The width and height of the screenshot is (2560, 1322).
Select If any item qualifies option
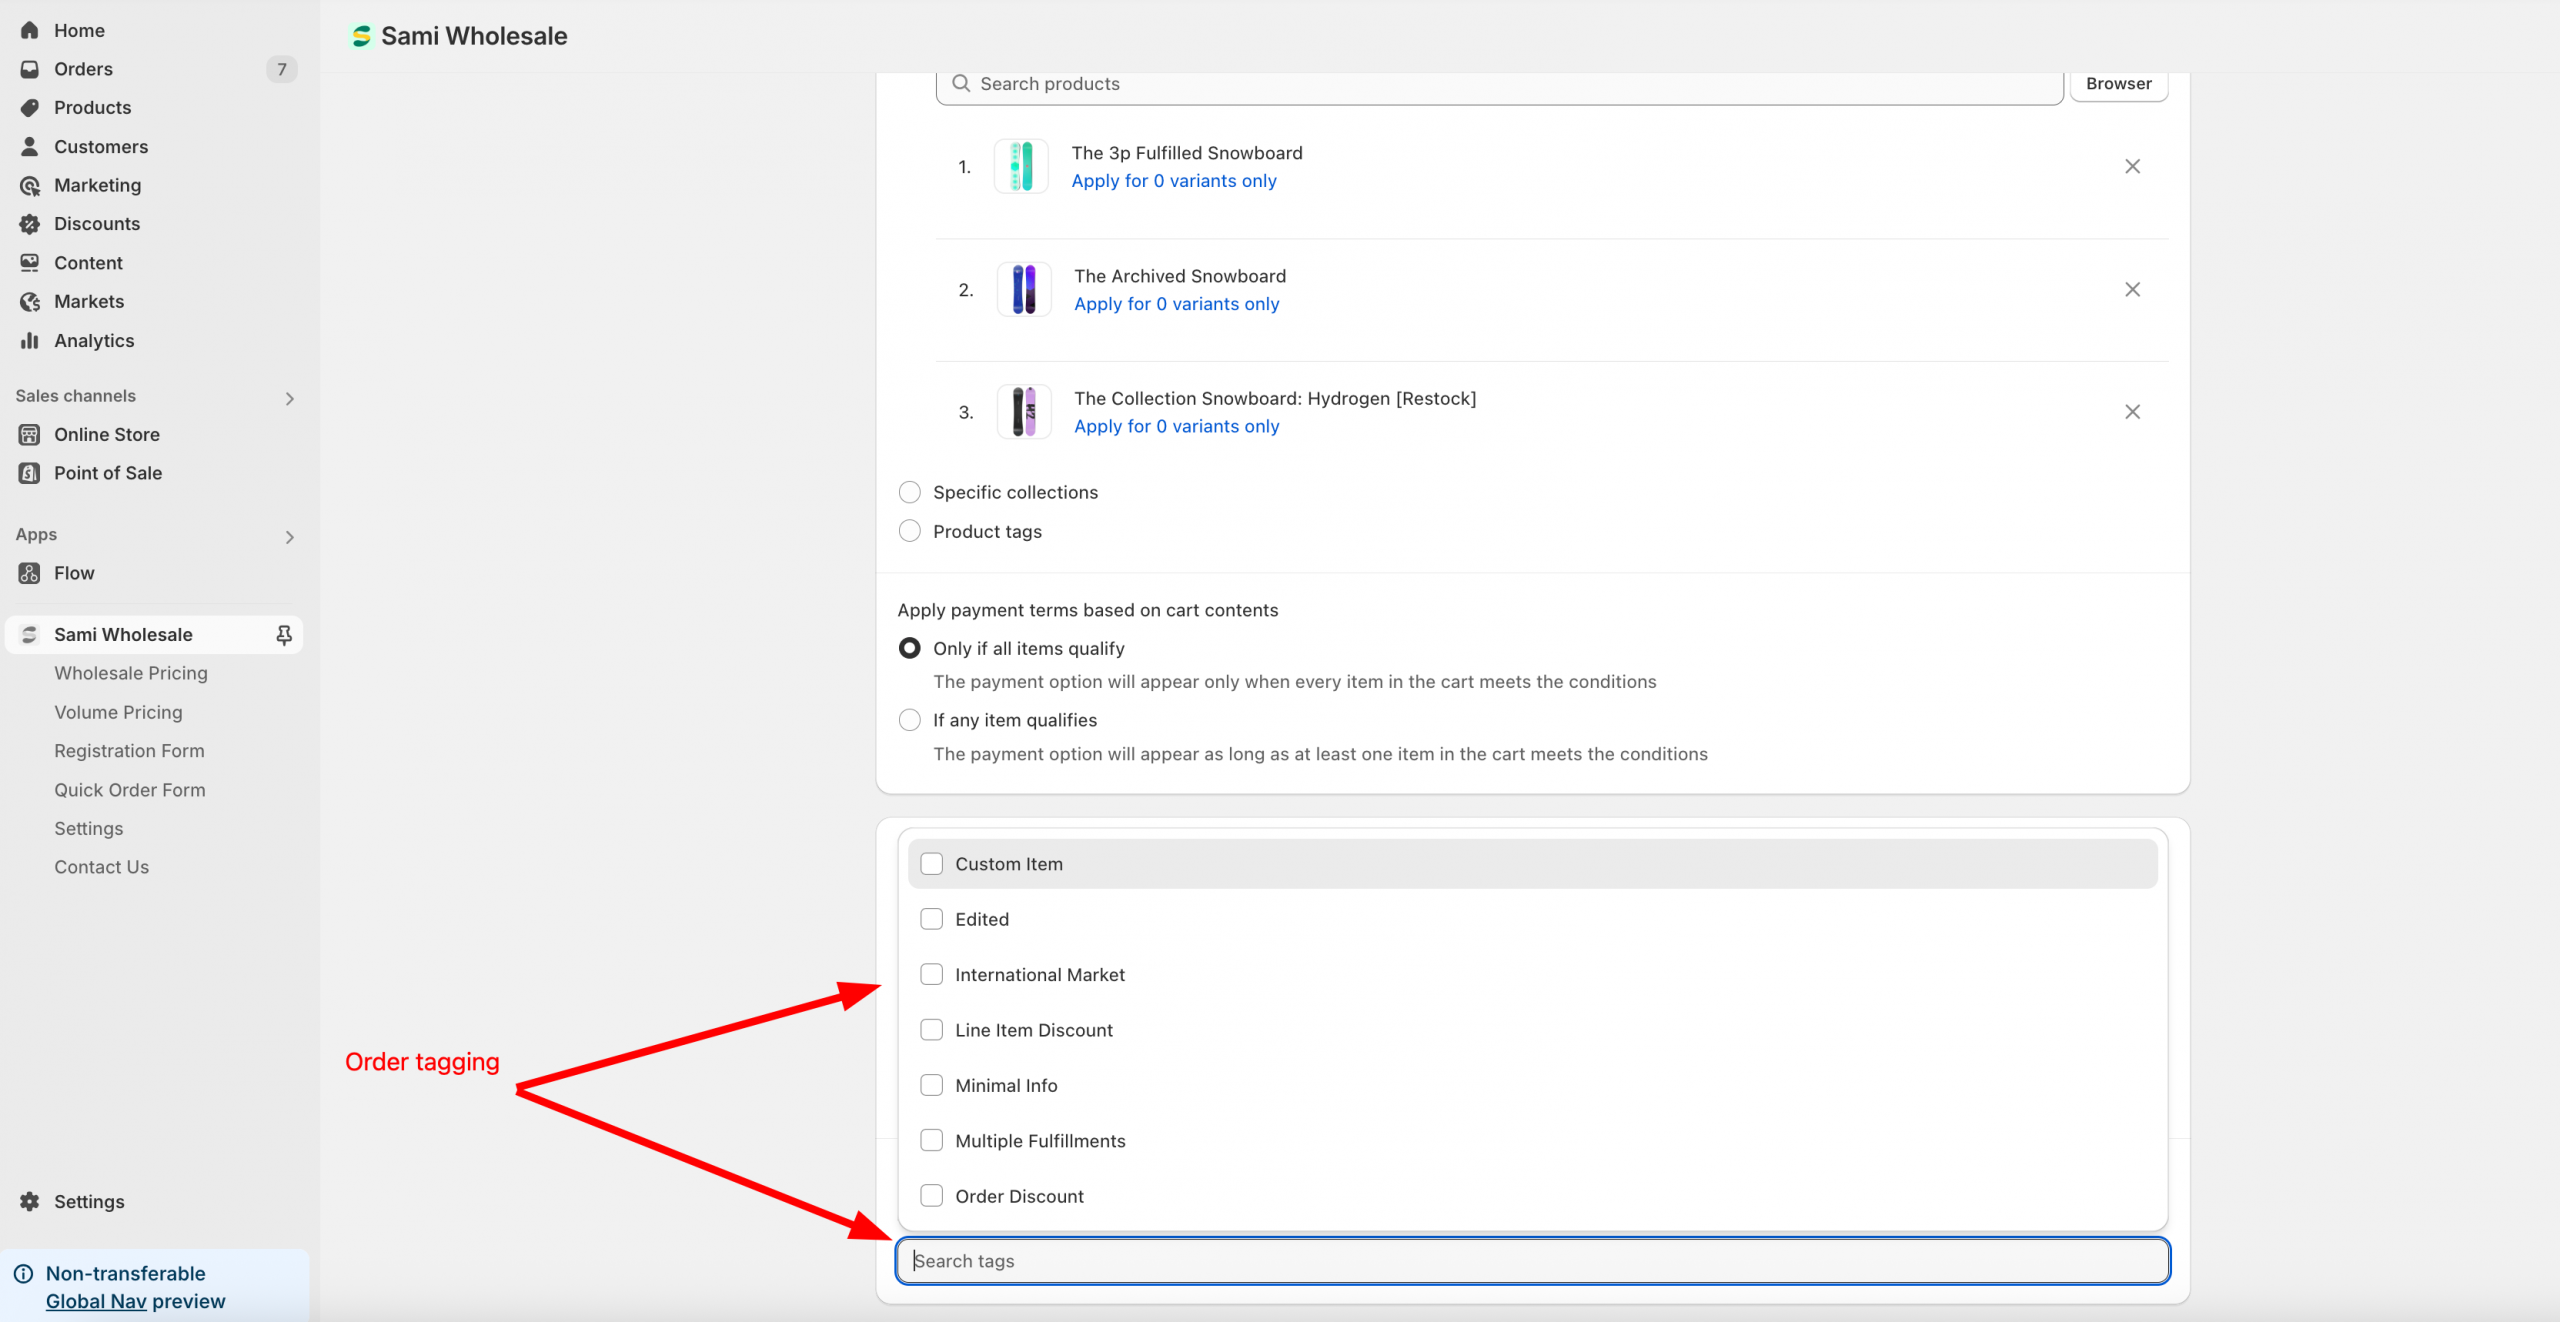(x=909, y=720)
